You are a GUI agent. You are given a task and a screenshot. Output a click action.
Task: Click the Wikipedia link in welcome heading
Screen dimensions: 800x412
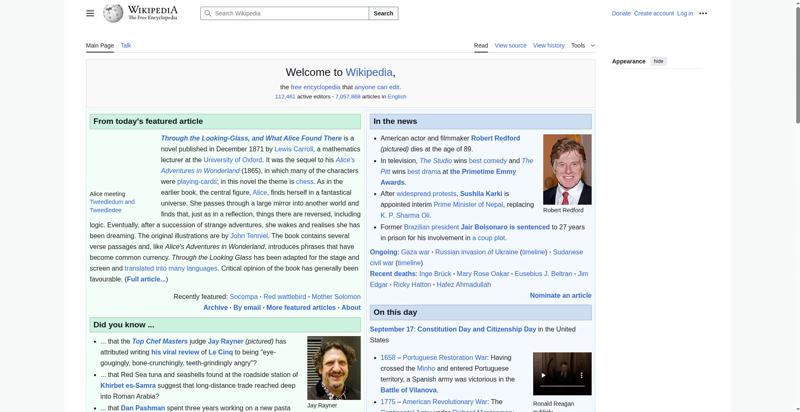tap(369, 72)
